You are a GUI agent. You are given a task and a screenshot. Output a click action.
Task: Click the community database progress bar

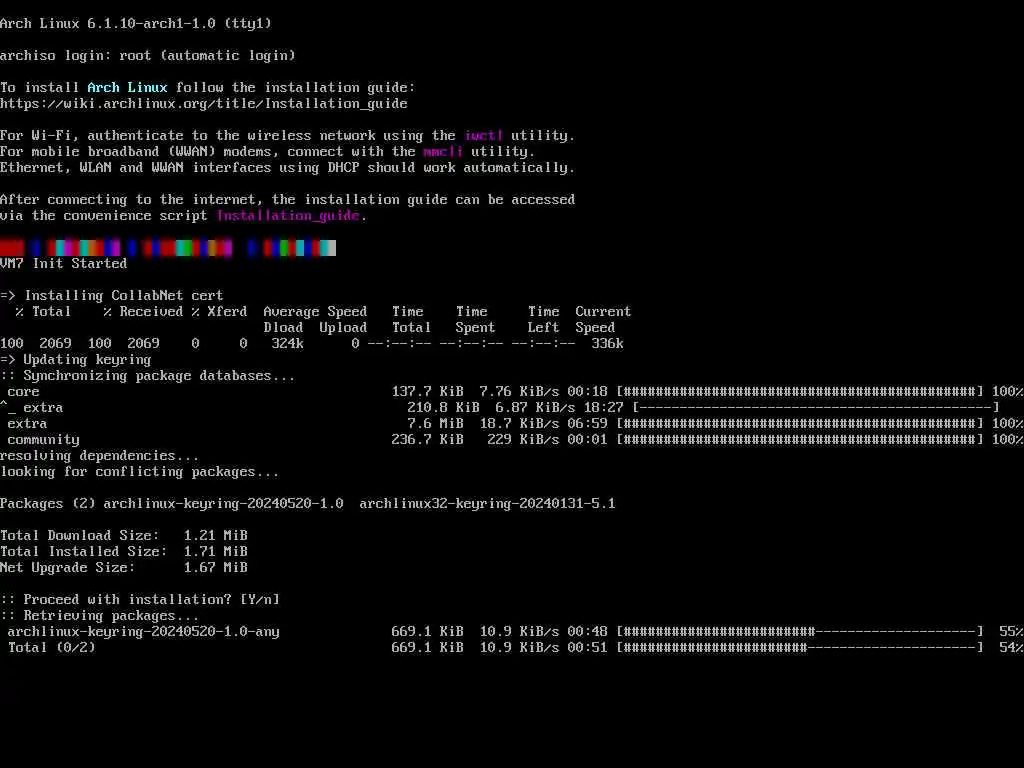(800, 440)
